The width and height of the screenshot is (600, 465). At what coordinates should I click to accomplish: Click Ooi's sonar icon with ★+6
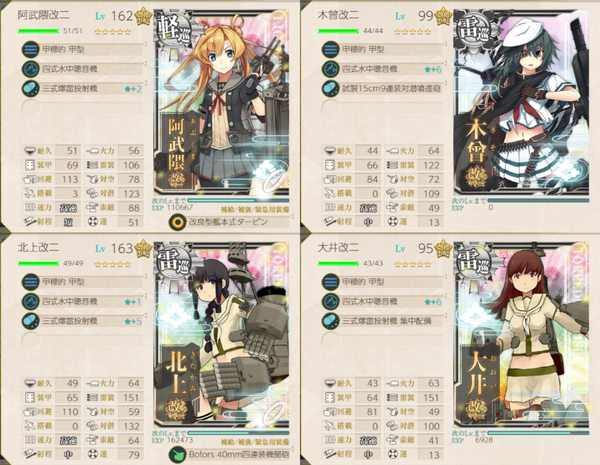pyautogui.click(x=331, y=302)
